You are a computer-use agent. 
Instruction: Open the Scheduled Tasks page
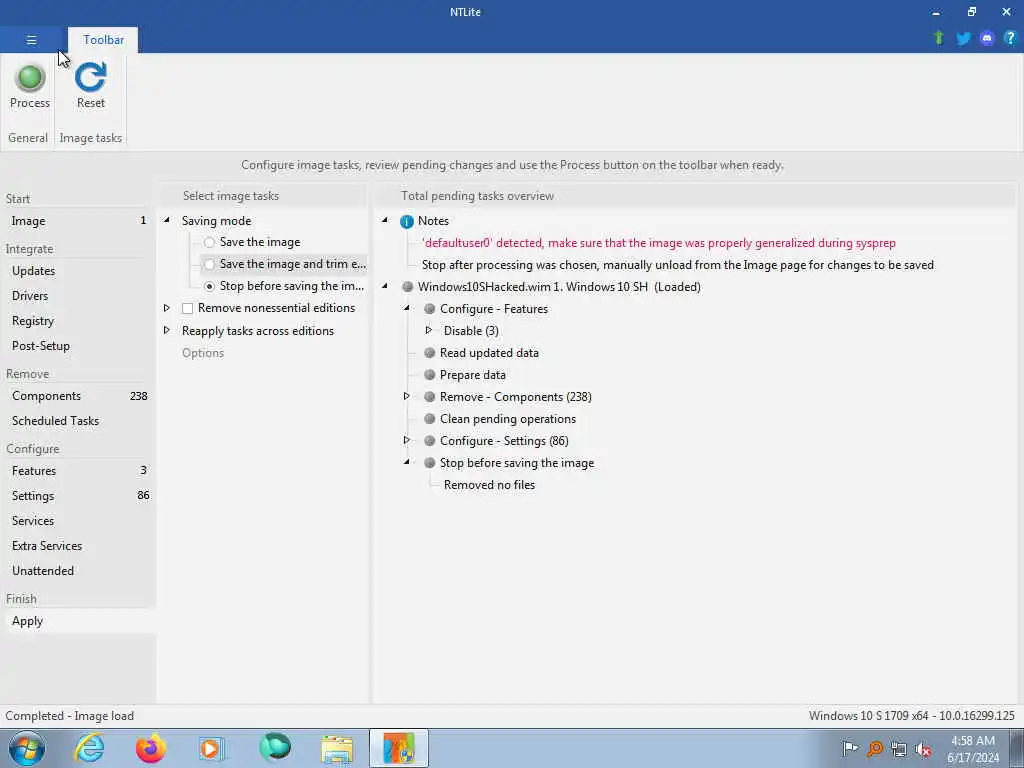coord(78,421)
